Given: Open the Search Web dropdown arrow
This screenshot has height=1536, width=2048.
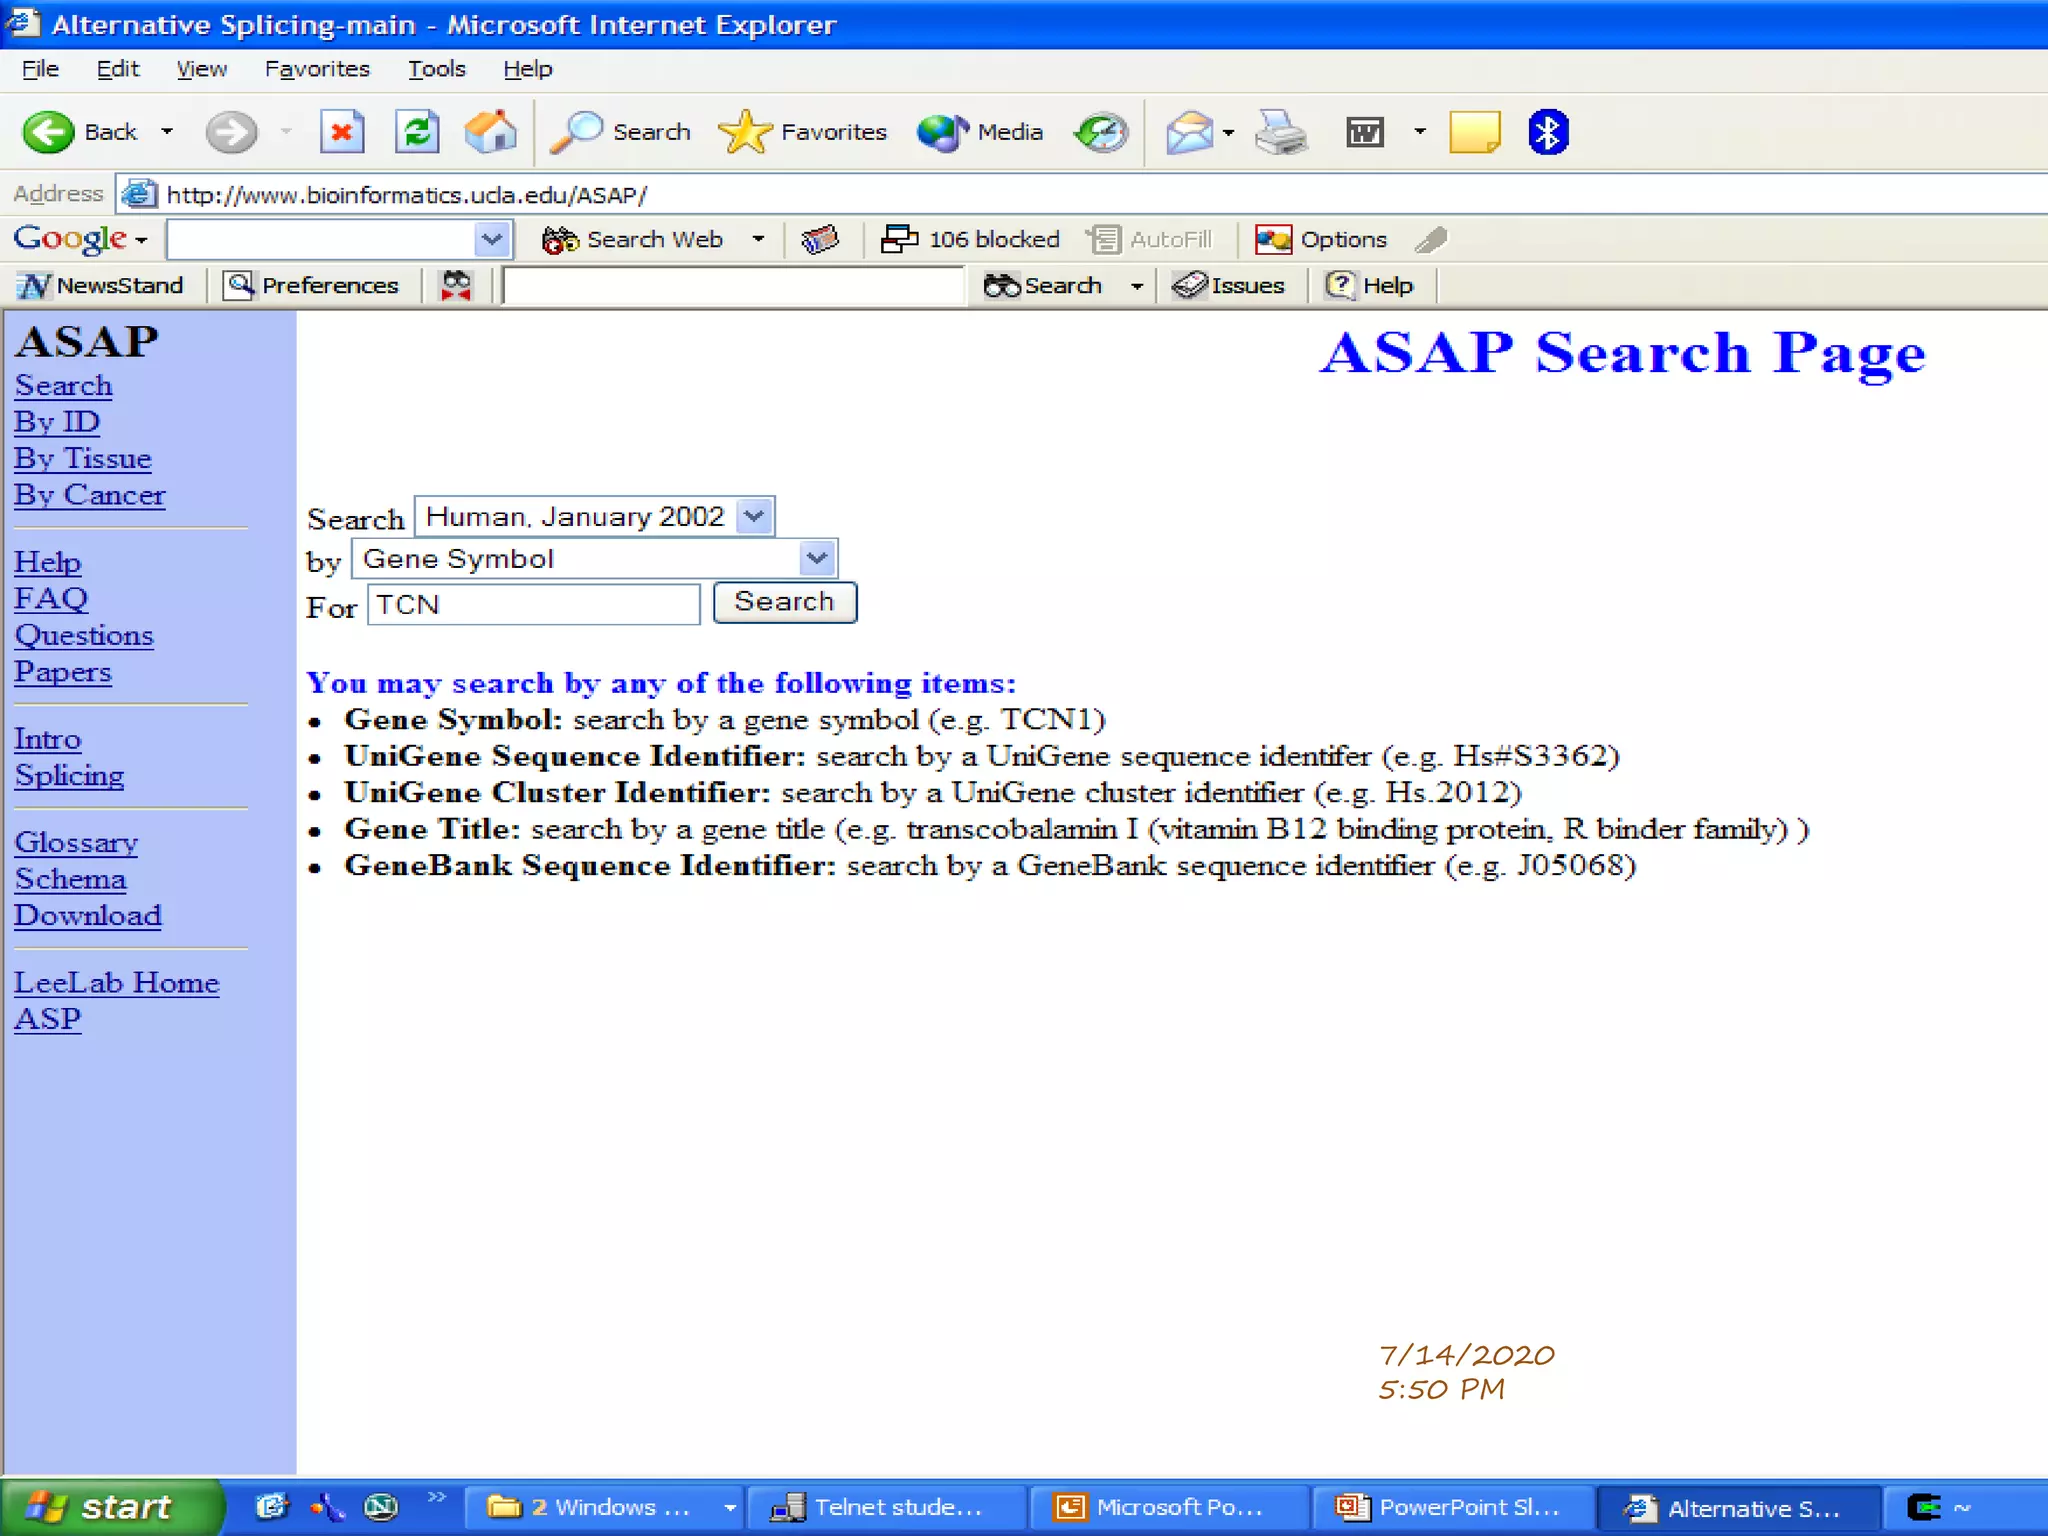Looking at the screenshot, I should click(x=758, y=240).
